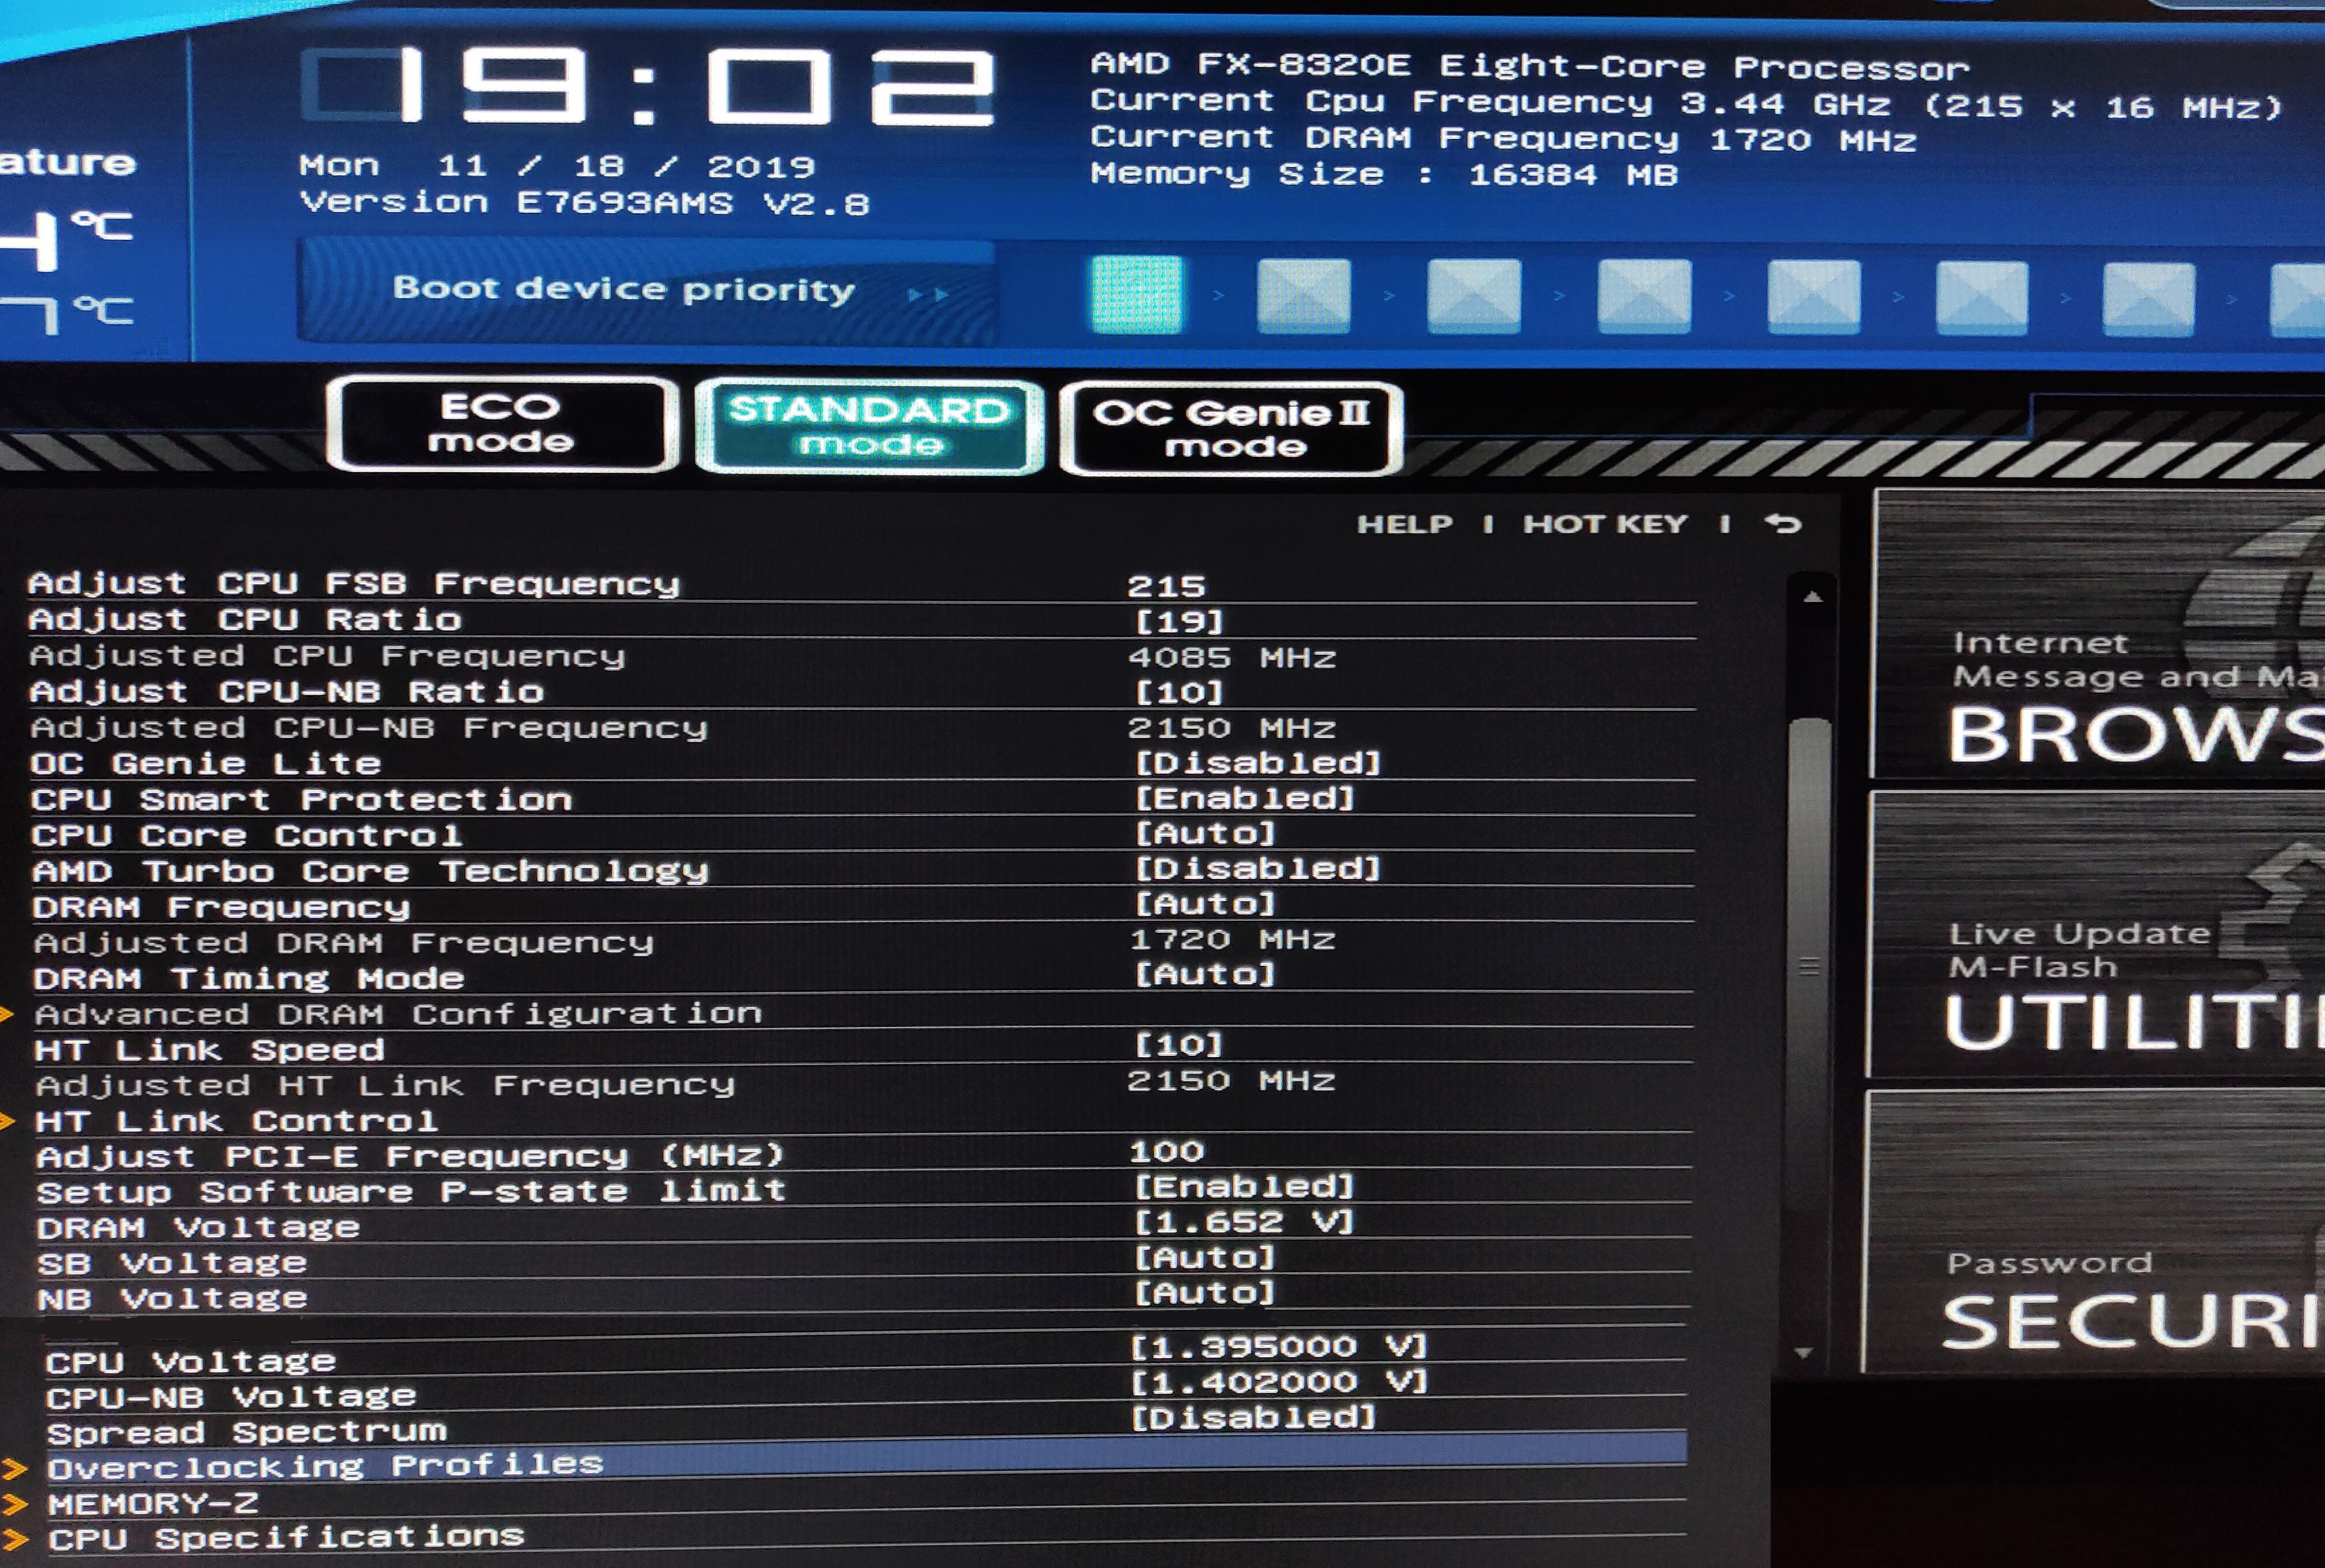
Task: Show the HOT KEY list
Action: [x=1605, y=524]
